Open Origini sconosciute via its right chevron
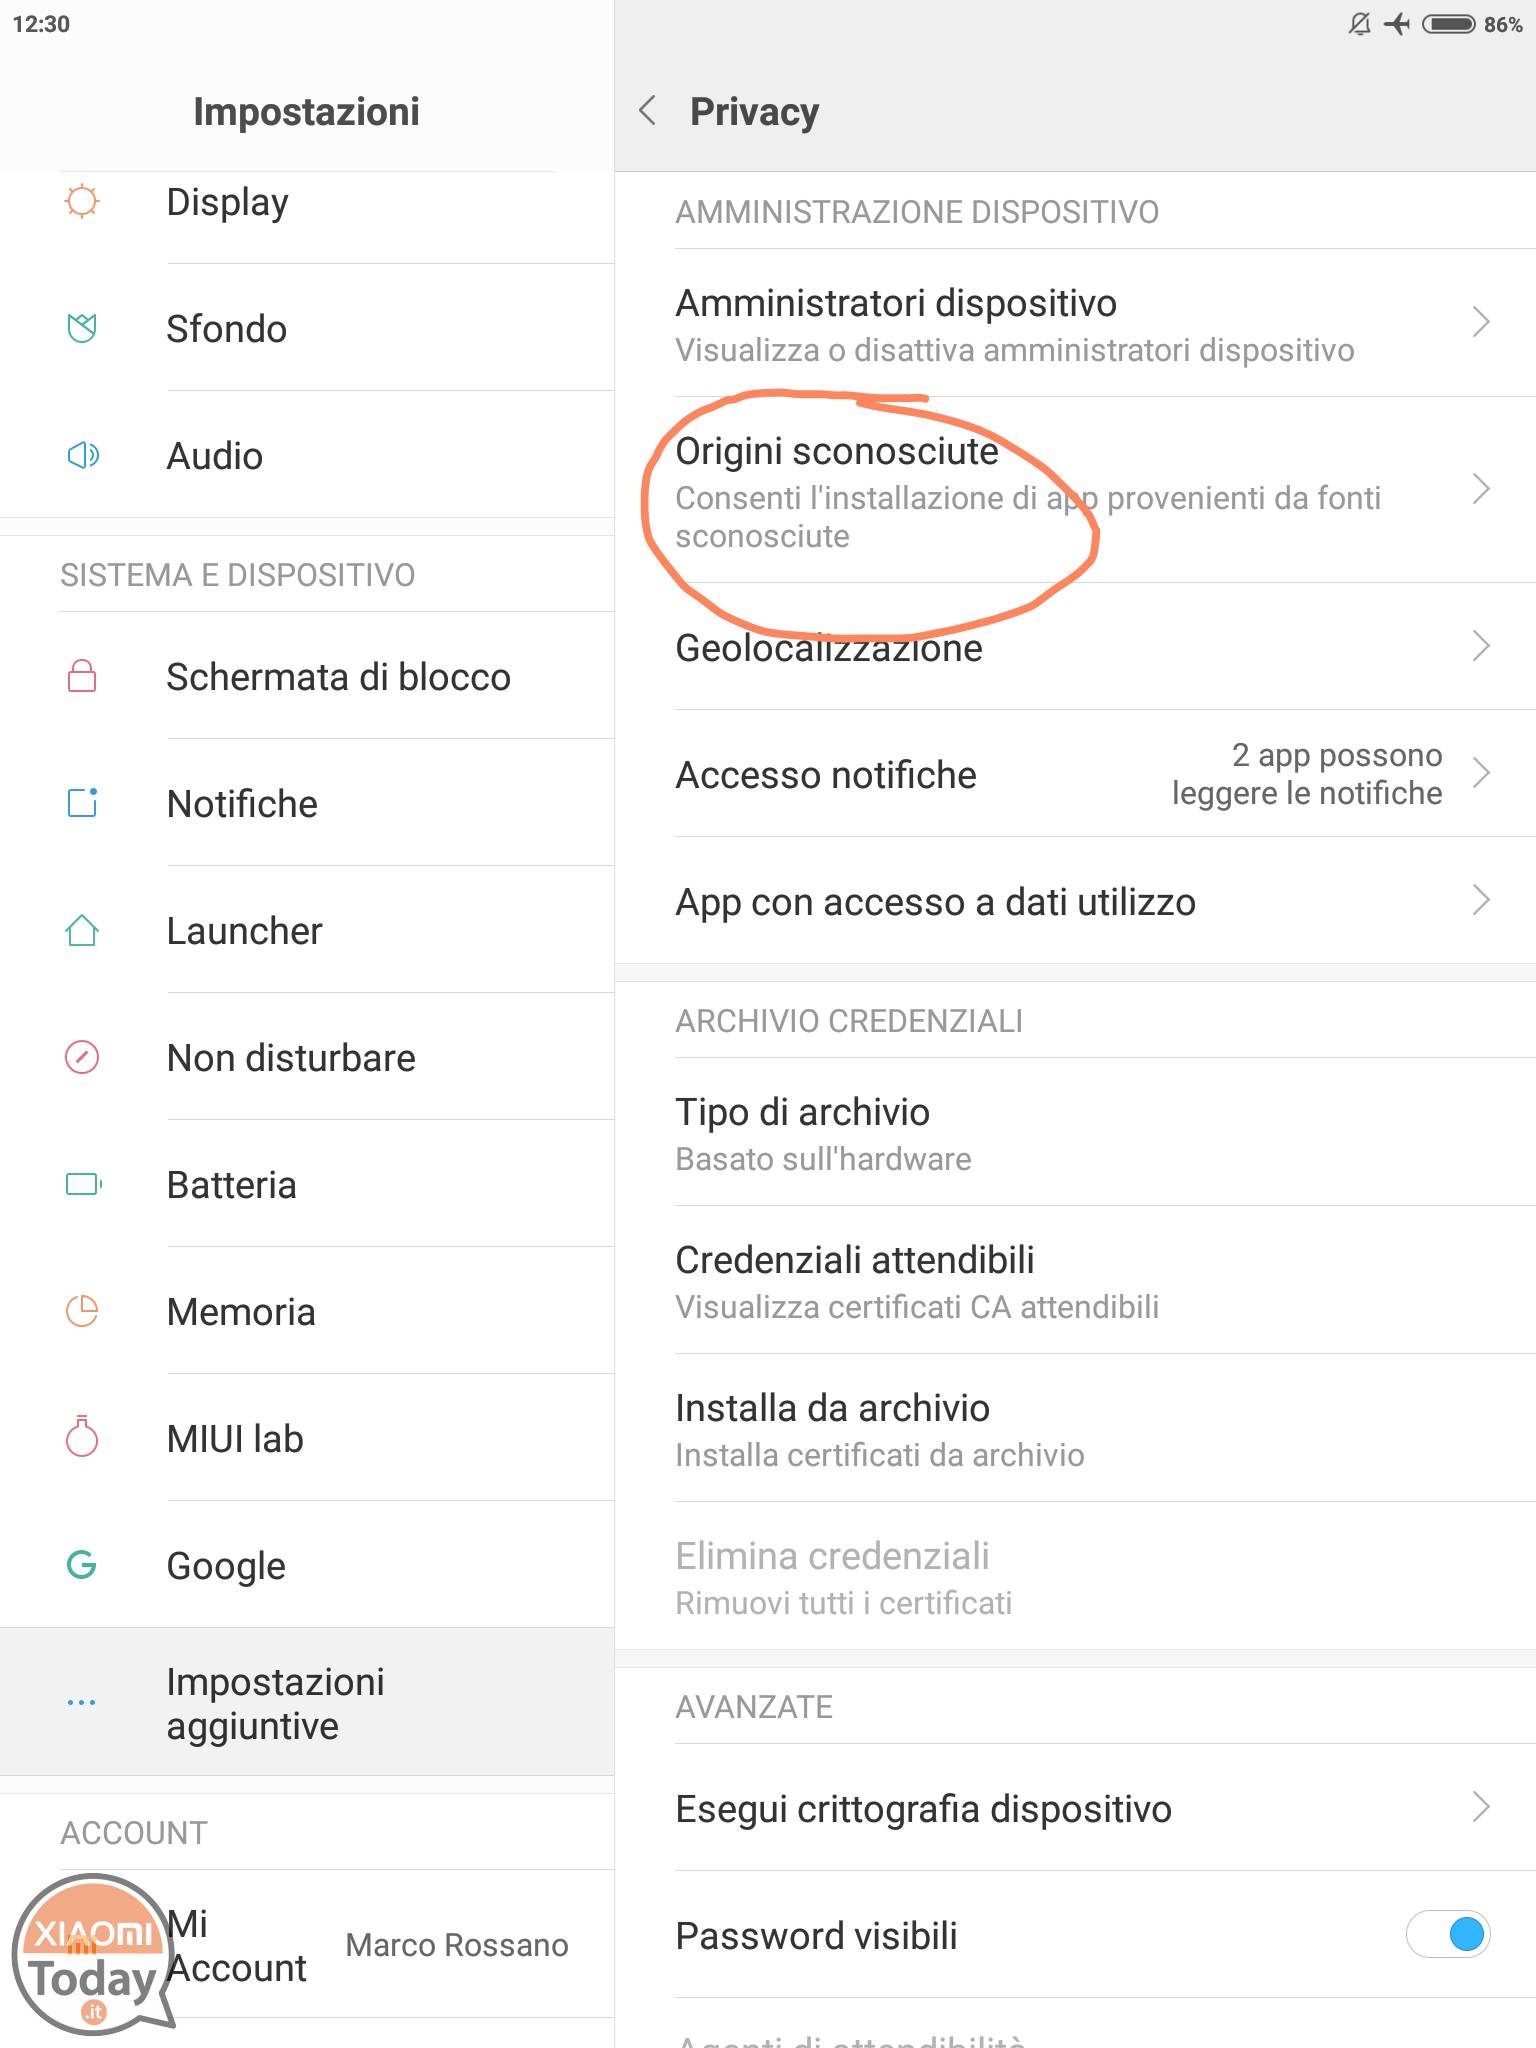The height and width of the screenshot is (2048, 1536). 1481,489
